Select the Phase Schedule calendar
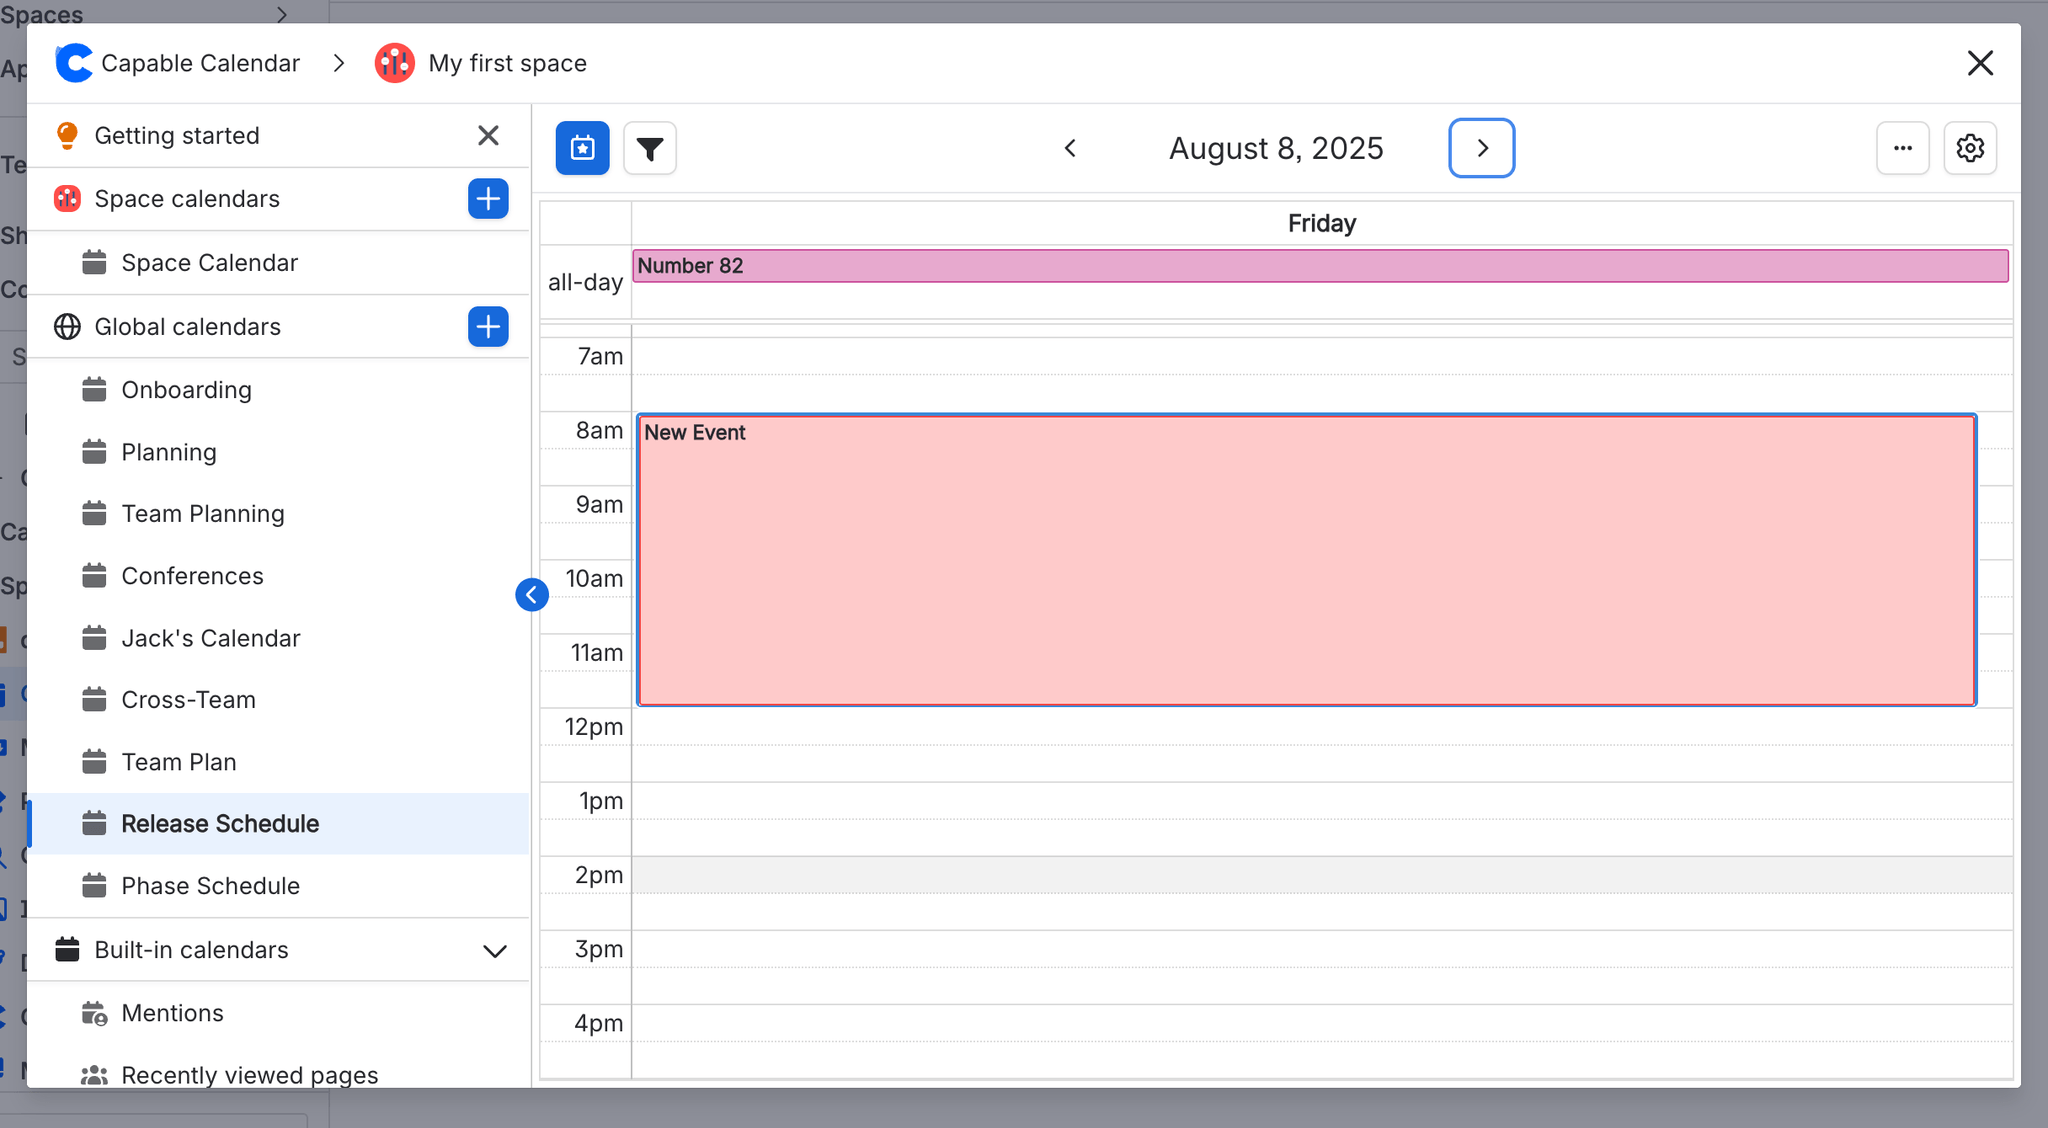Viewport: 2048px width, 1128px height. click(210, 886)
